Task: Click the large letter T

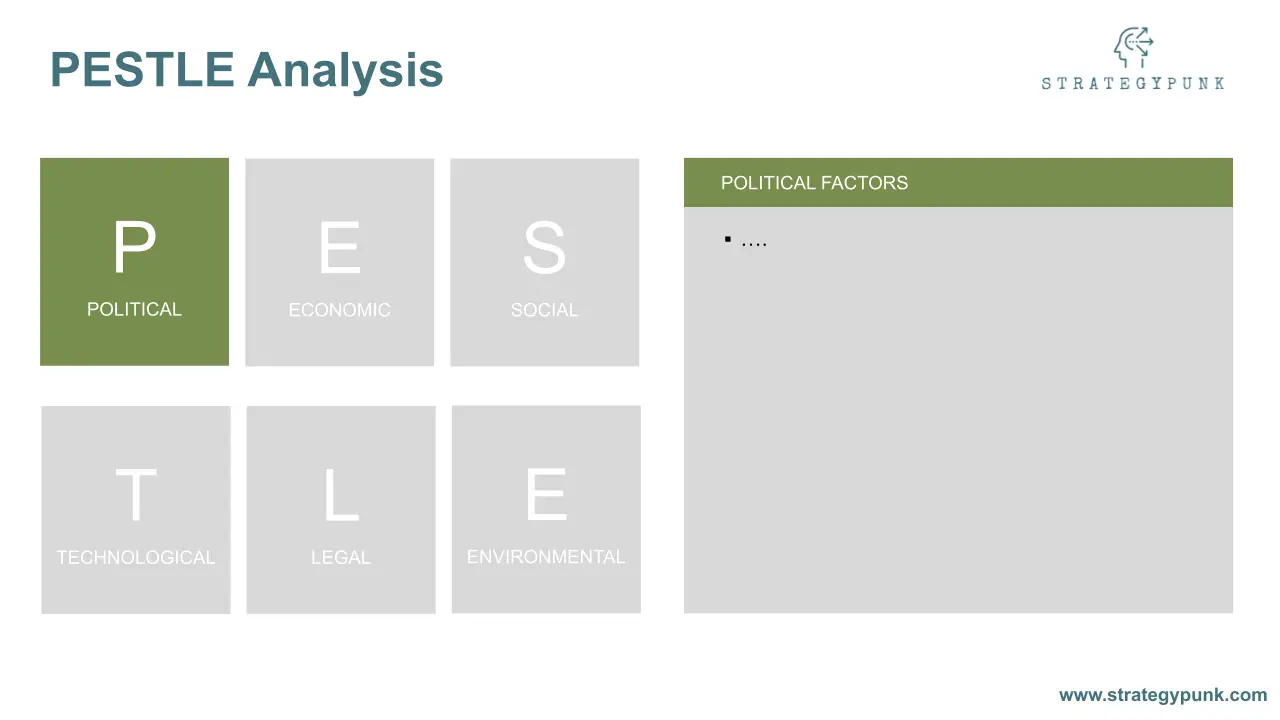Action: (135, 496)
